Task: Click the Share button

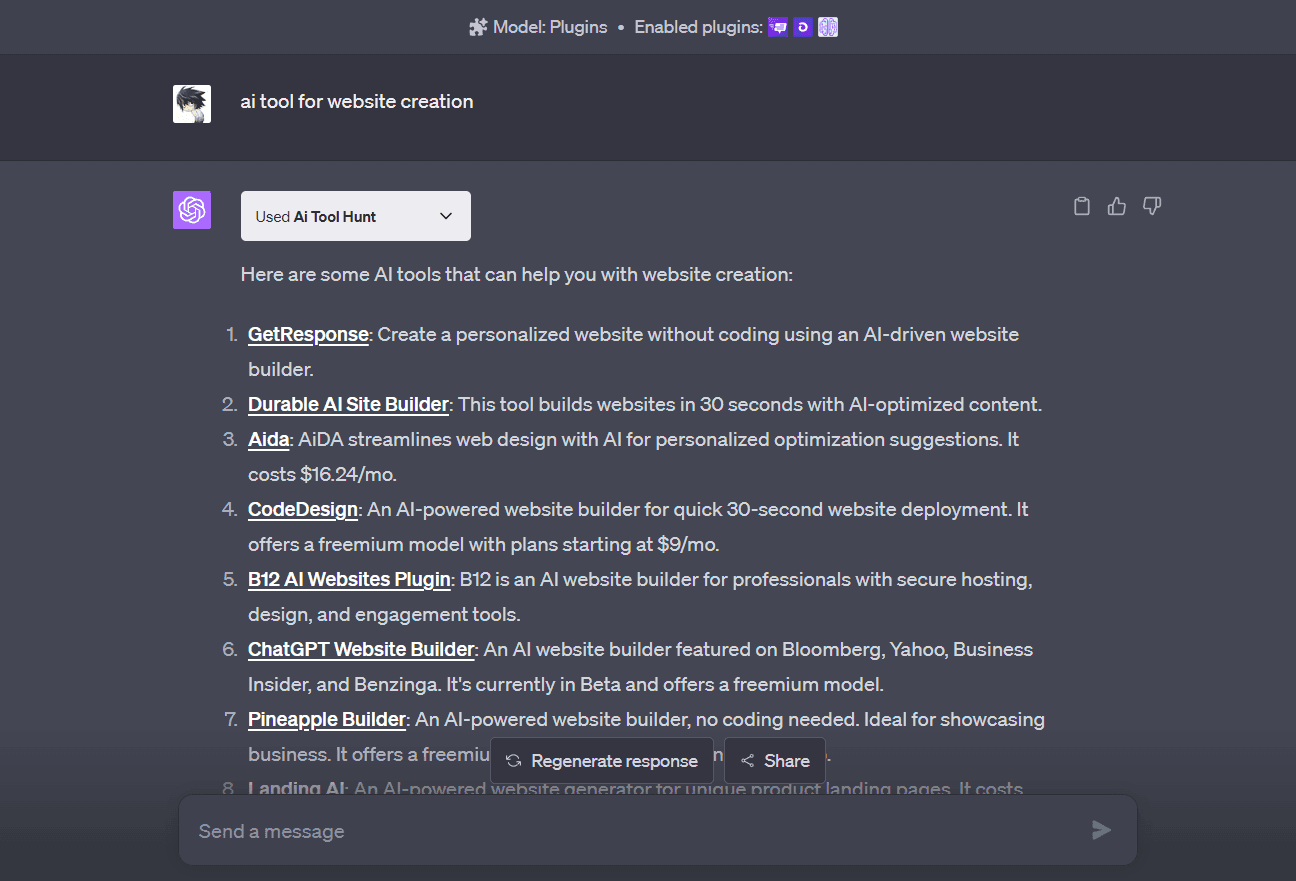Action: [x=775, y=761]
